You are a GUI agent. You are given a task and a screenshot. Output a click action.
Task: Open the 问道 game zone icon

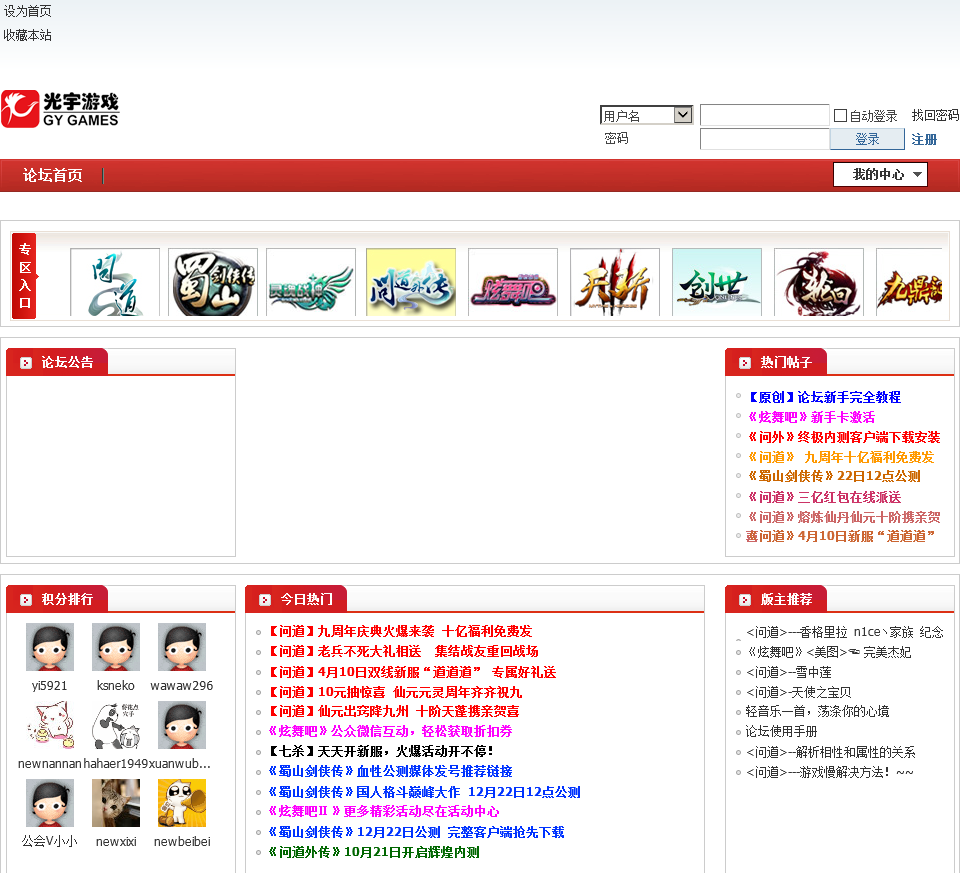click(115, 282)
